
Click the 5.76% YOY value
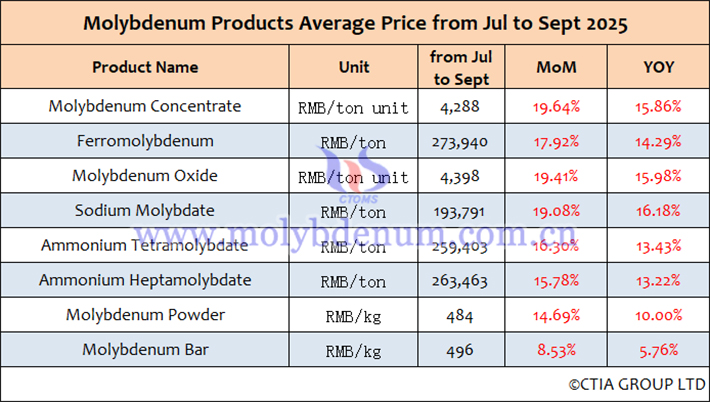tap(658, 350)
